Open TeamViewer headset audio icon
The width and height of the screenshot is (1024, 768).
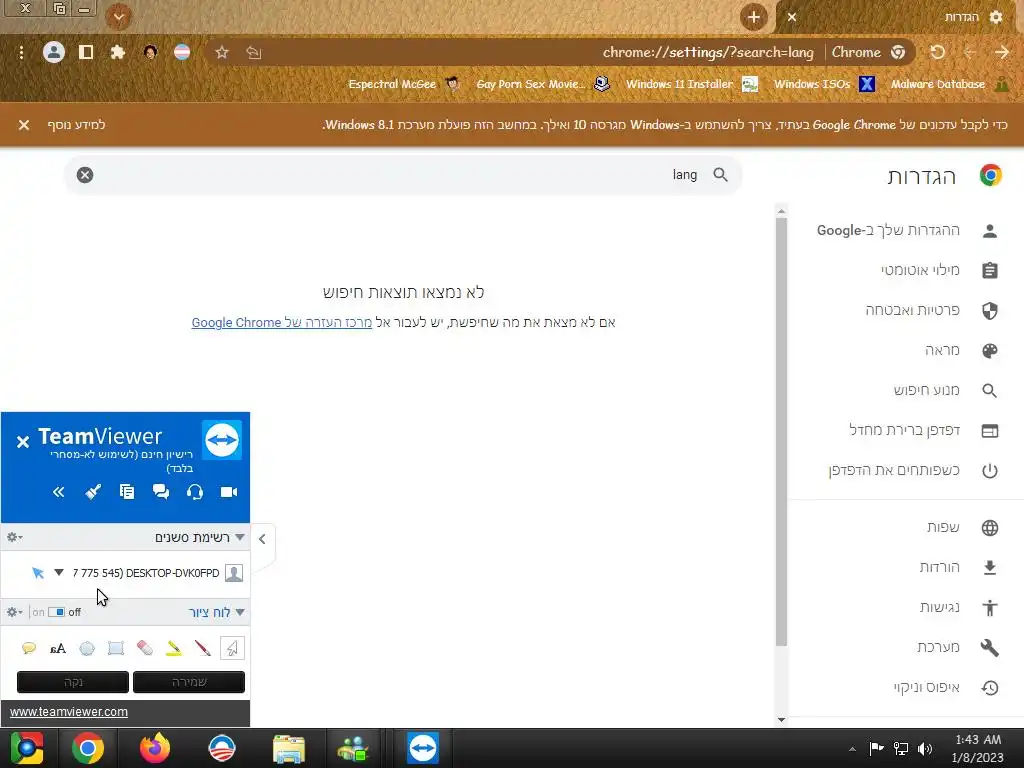195,492
